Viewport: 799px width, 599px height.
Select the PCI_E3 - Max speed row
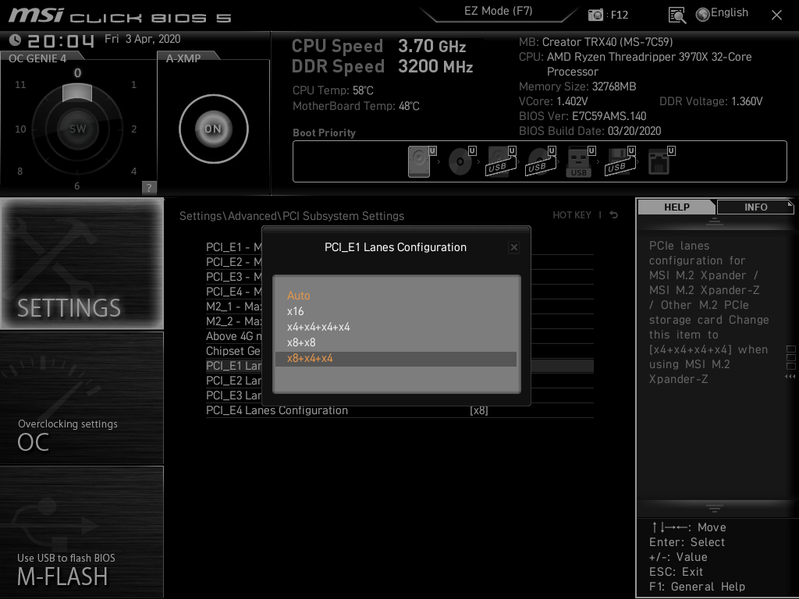tap(233, 277)
